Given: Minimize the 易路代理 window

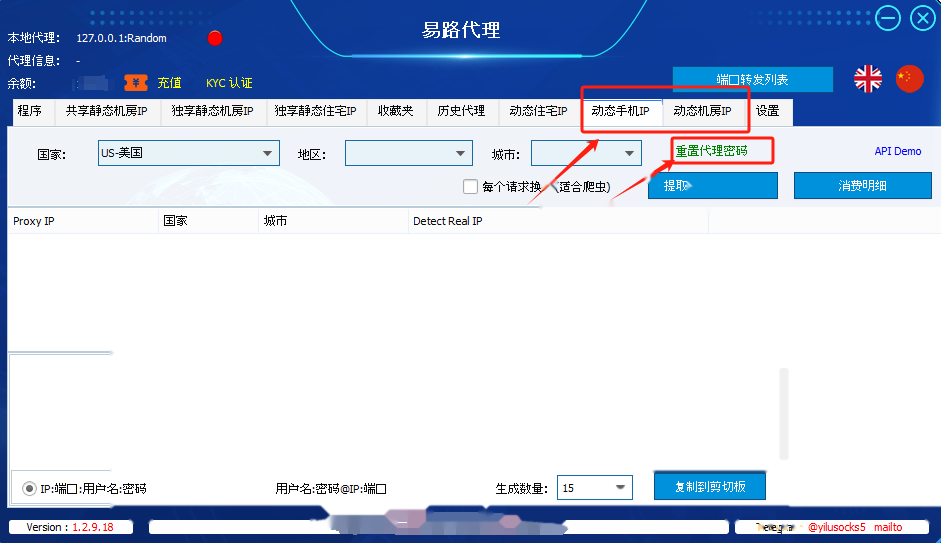Looking at the screenshot, I should tap(888, 18).
